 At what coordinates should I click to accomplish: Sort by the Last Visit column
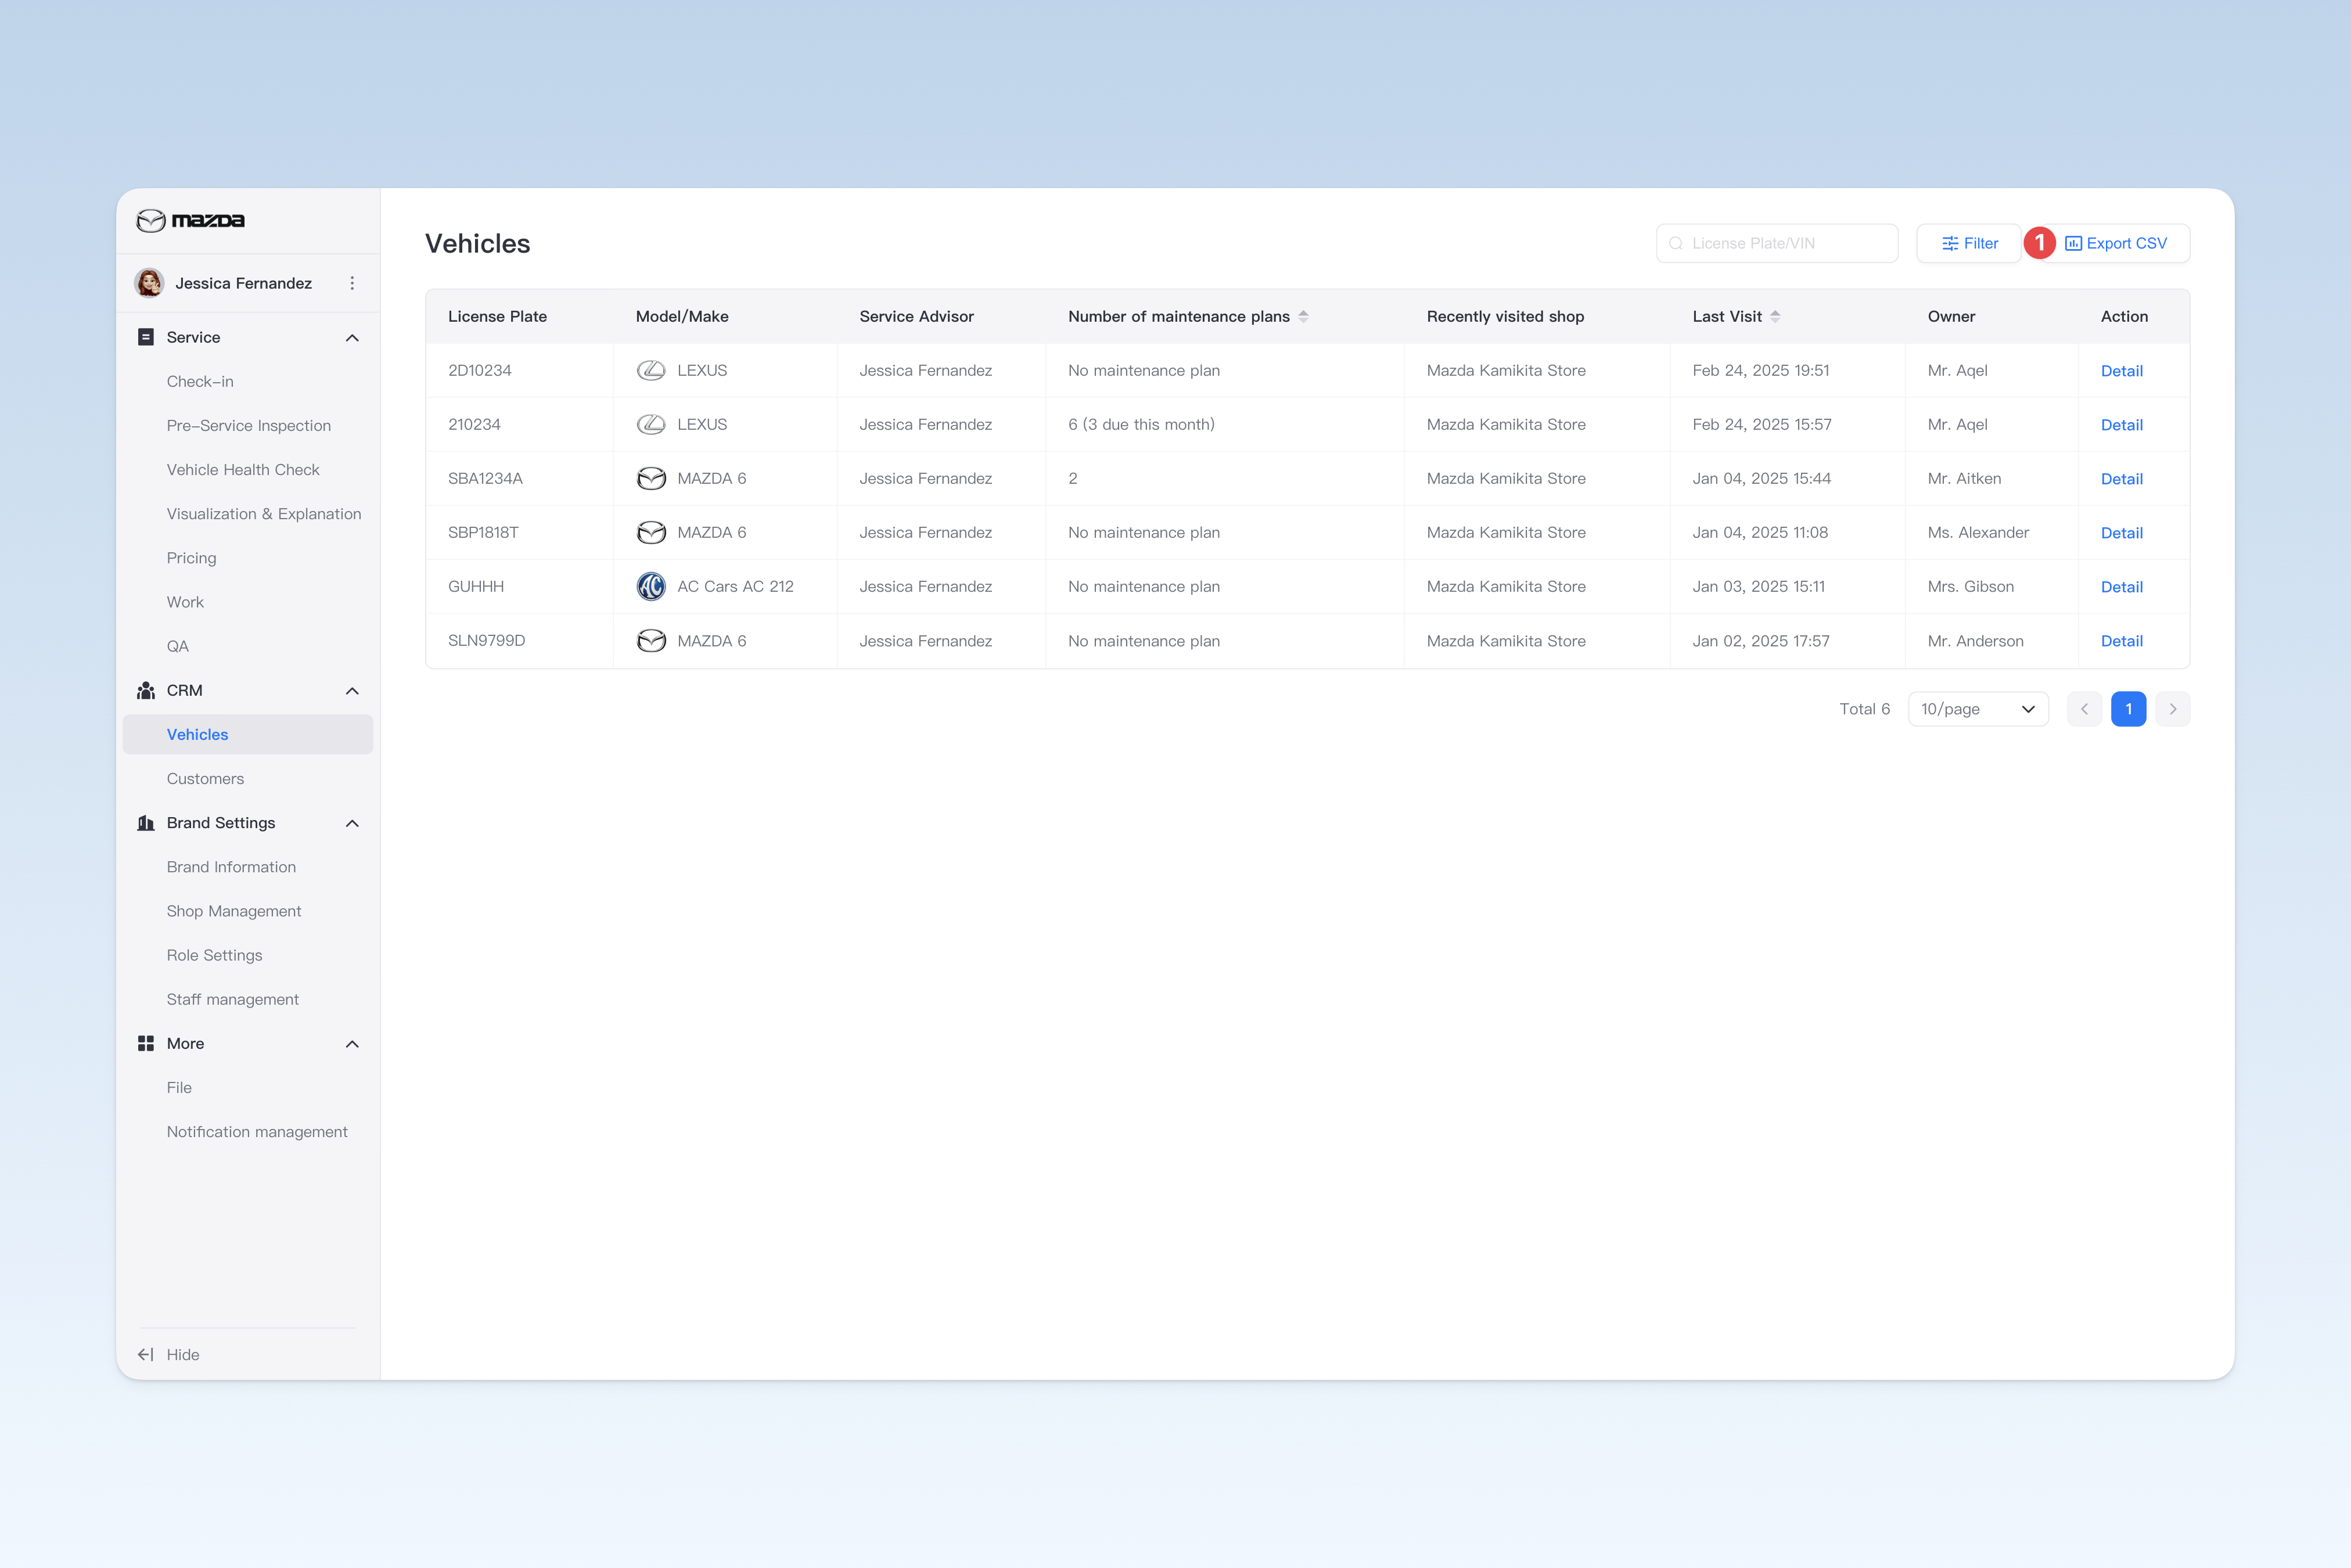click(x=1775, y=316)
